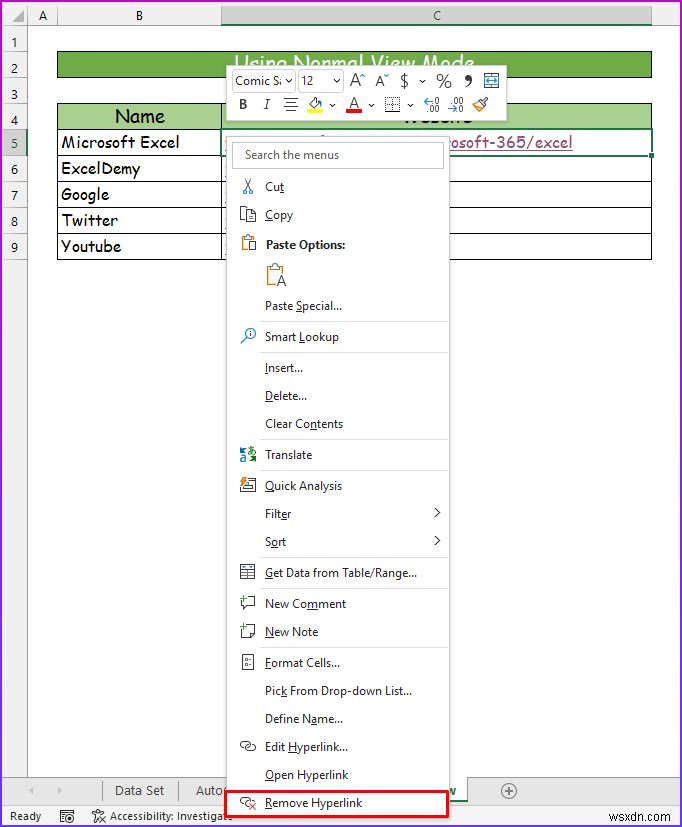
Task: Open the microsoft-365/excel hyperlink
Action: [511, 142]
